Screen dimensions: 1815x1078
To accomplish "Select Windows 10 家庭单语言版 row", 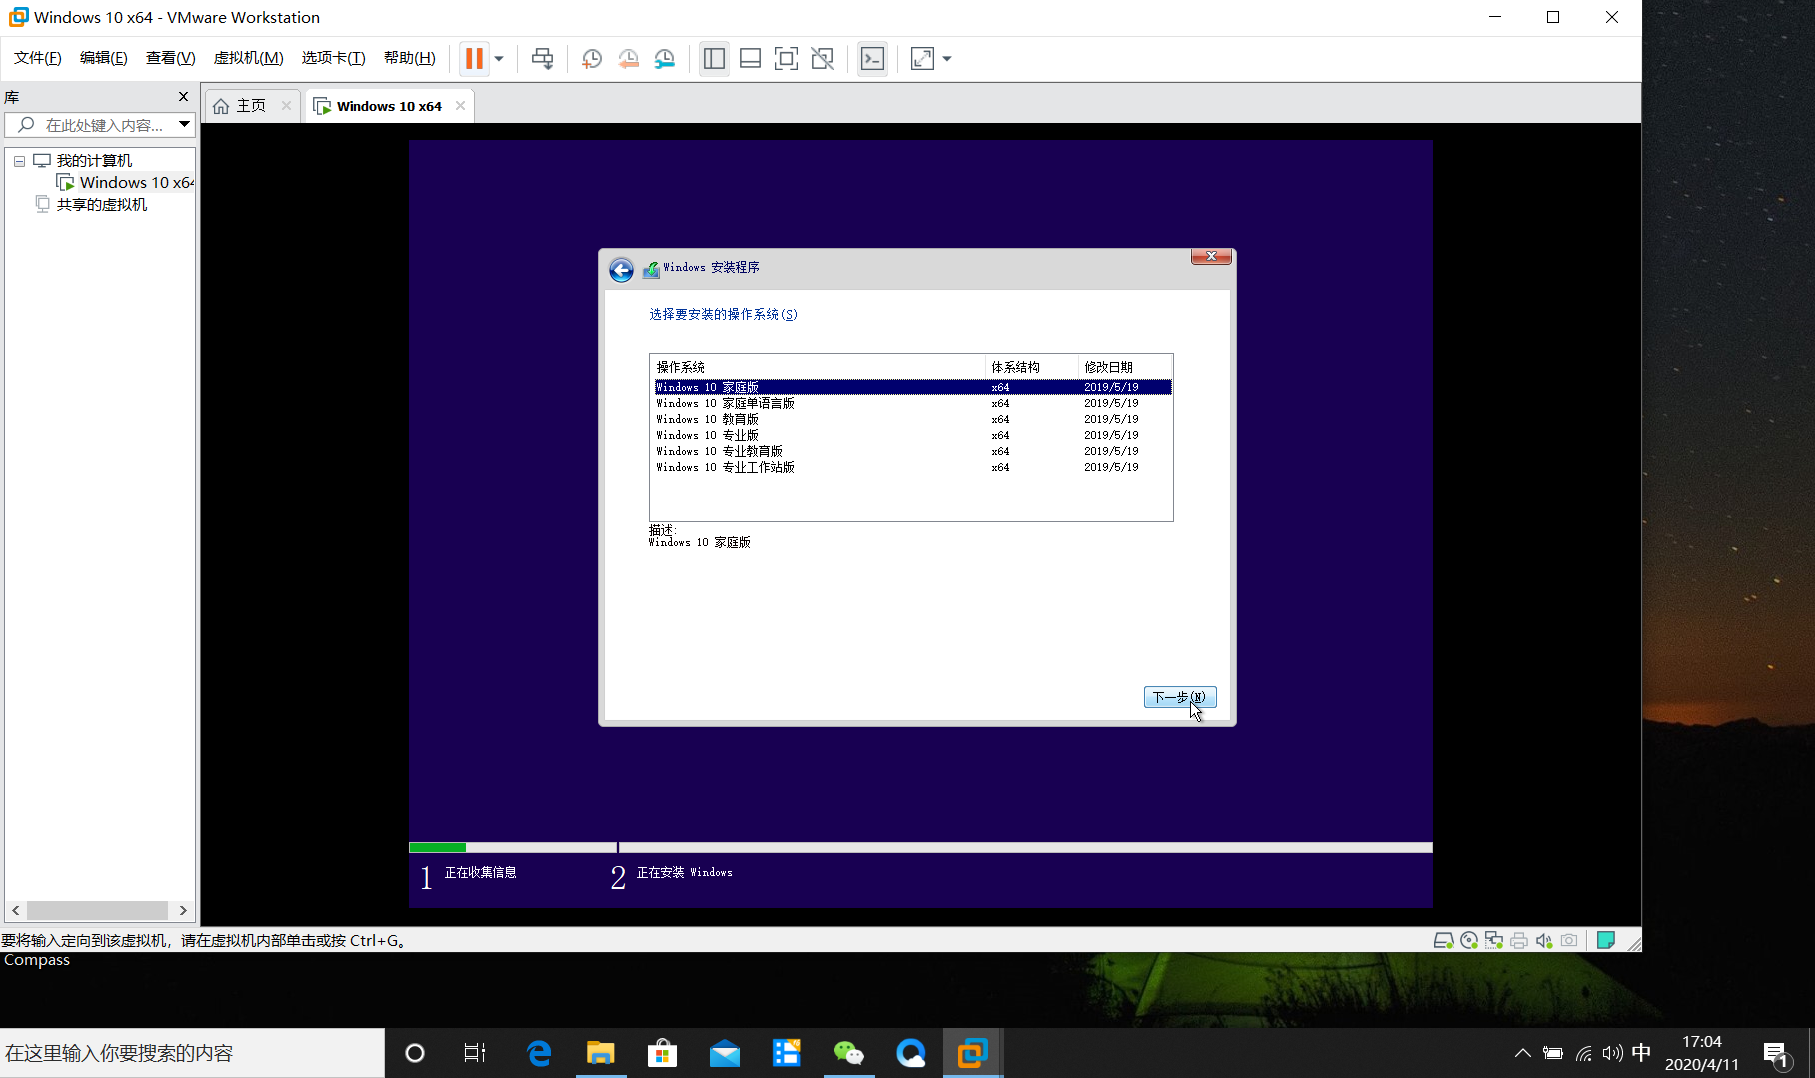I will click(x=912, y=403).
